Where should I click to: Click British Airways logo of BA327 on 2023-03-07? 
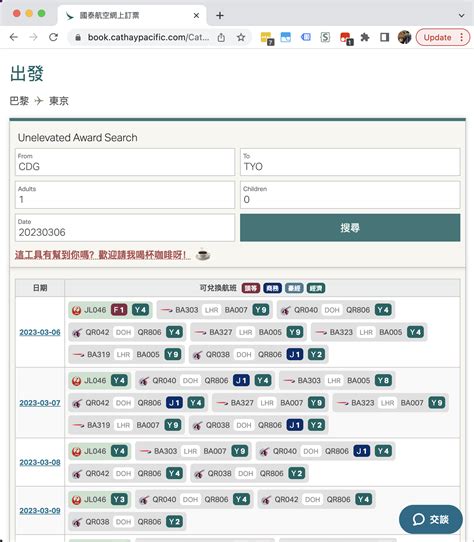click(x=222, y=403)
